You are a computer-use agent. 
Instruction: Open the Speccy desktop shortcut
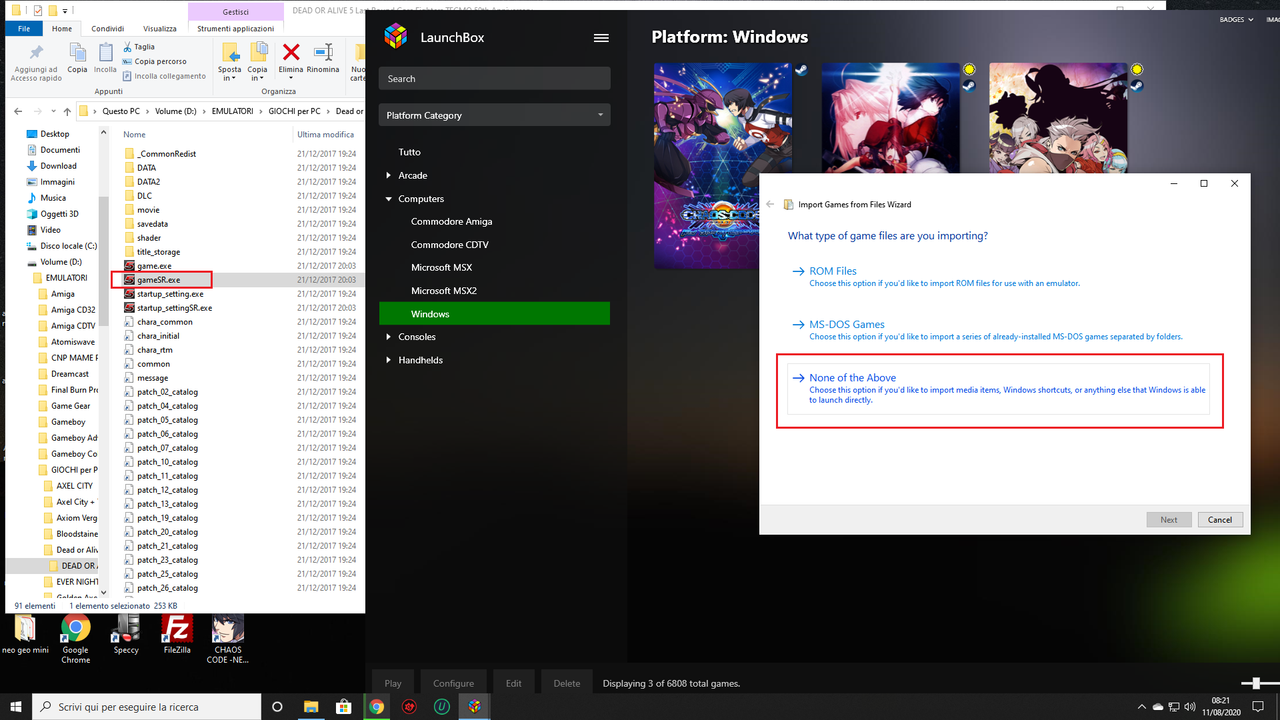point(126,634)
